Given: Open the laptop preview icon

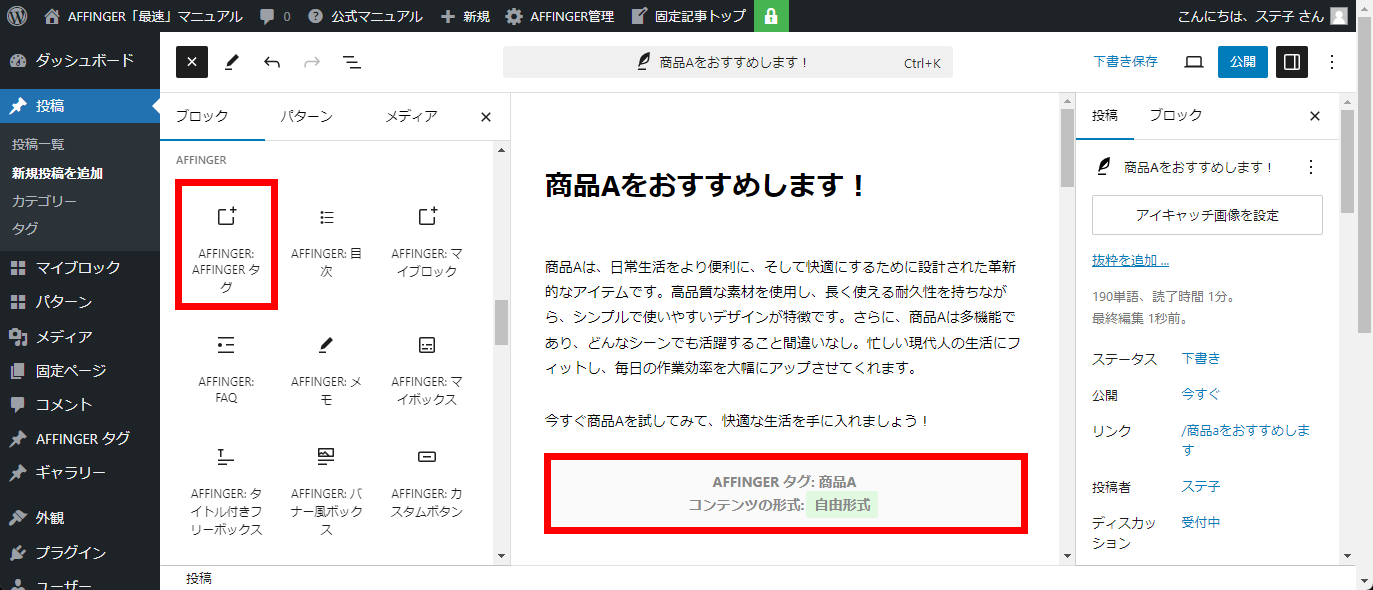Looking at the screenshot, I should click(1193, 62).
